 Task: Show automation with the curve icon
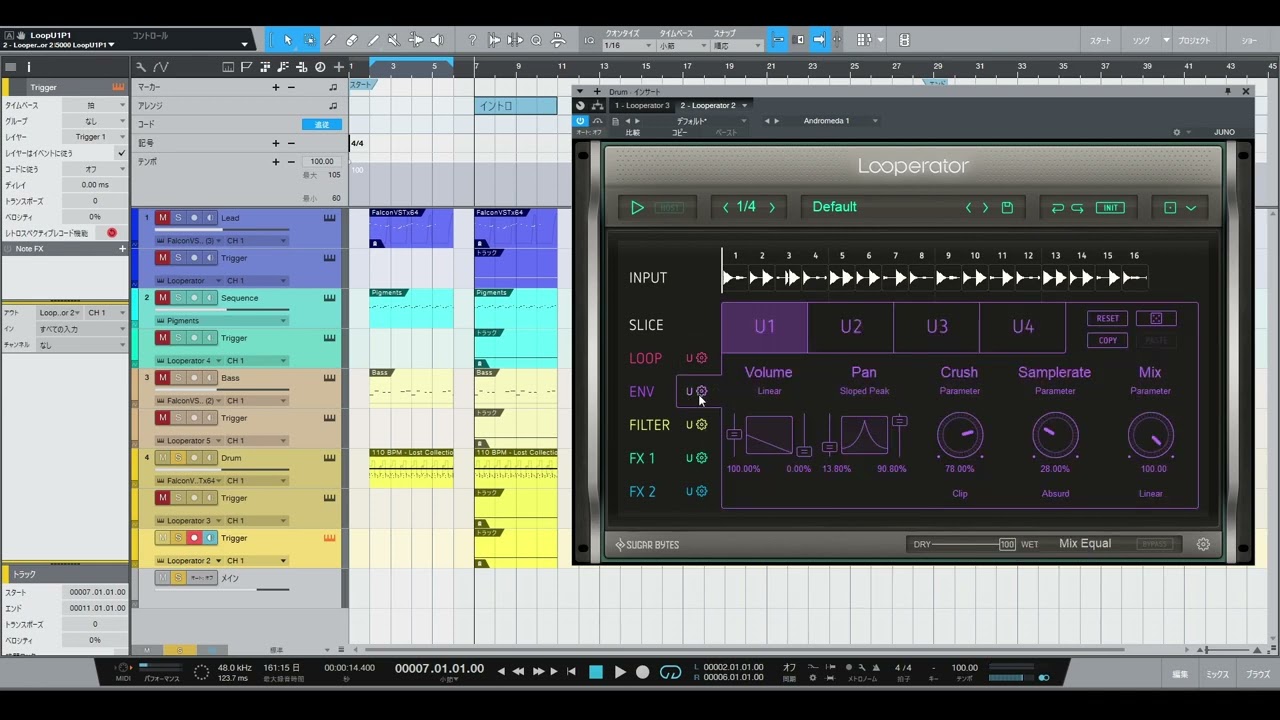[162, 67]
